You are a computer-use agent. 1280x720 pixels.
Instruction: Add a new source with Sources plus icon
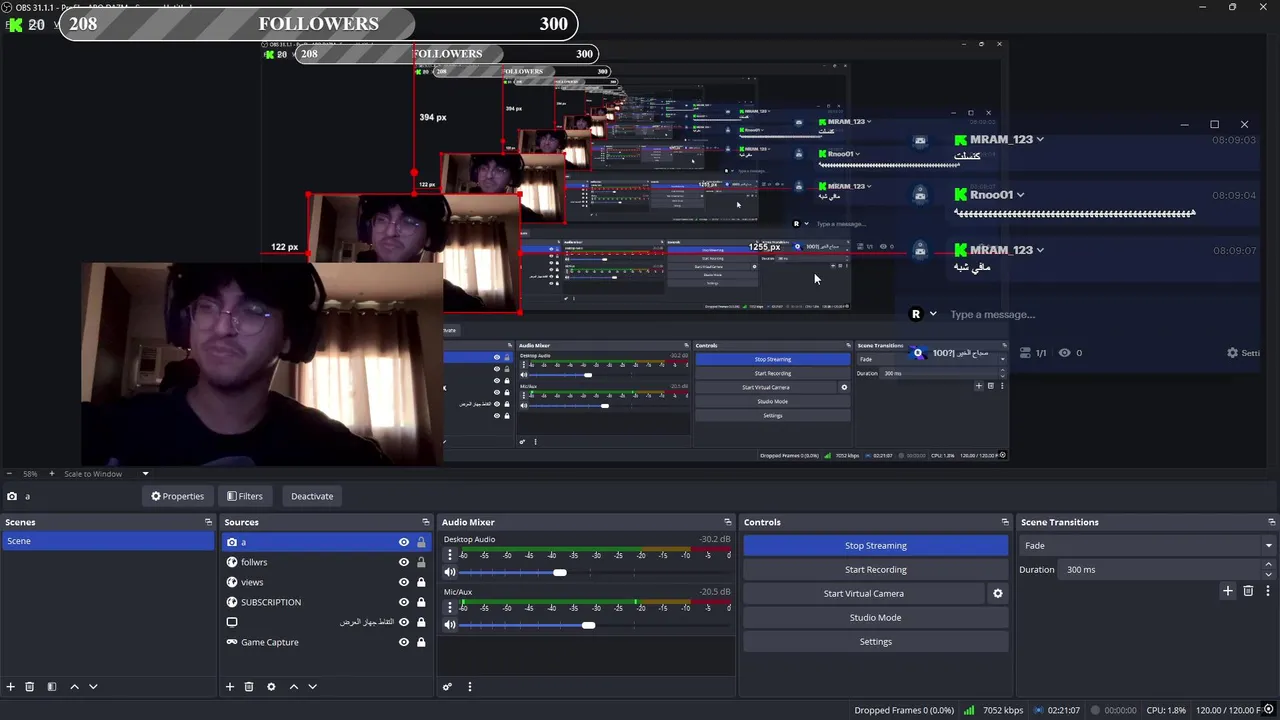tap(230, 687)
